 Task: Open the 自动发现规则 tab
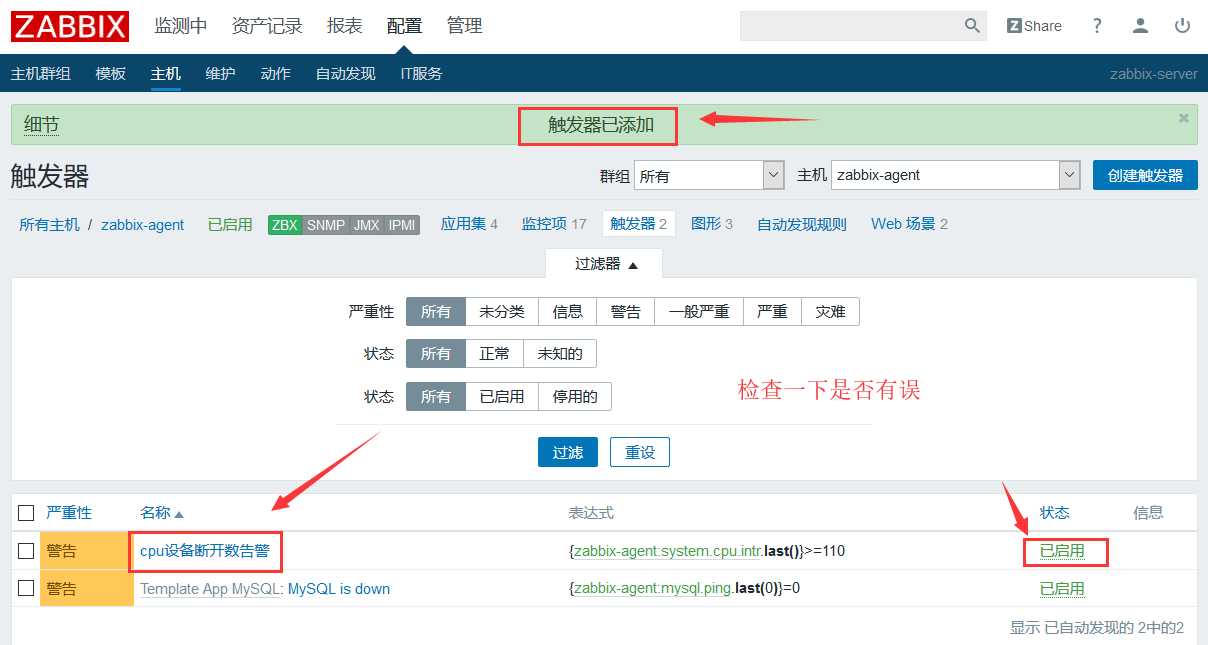(802, 224)
